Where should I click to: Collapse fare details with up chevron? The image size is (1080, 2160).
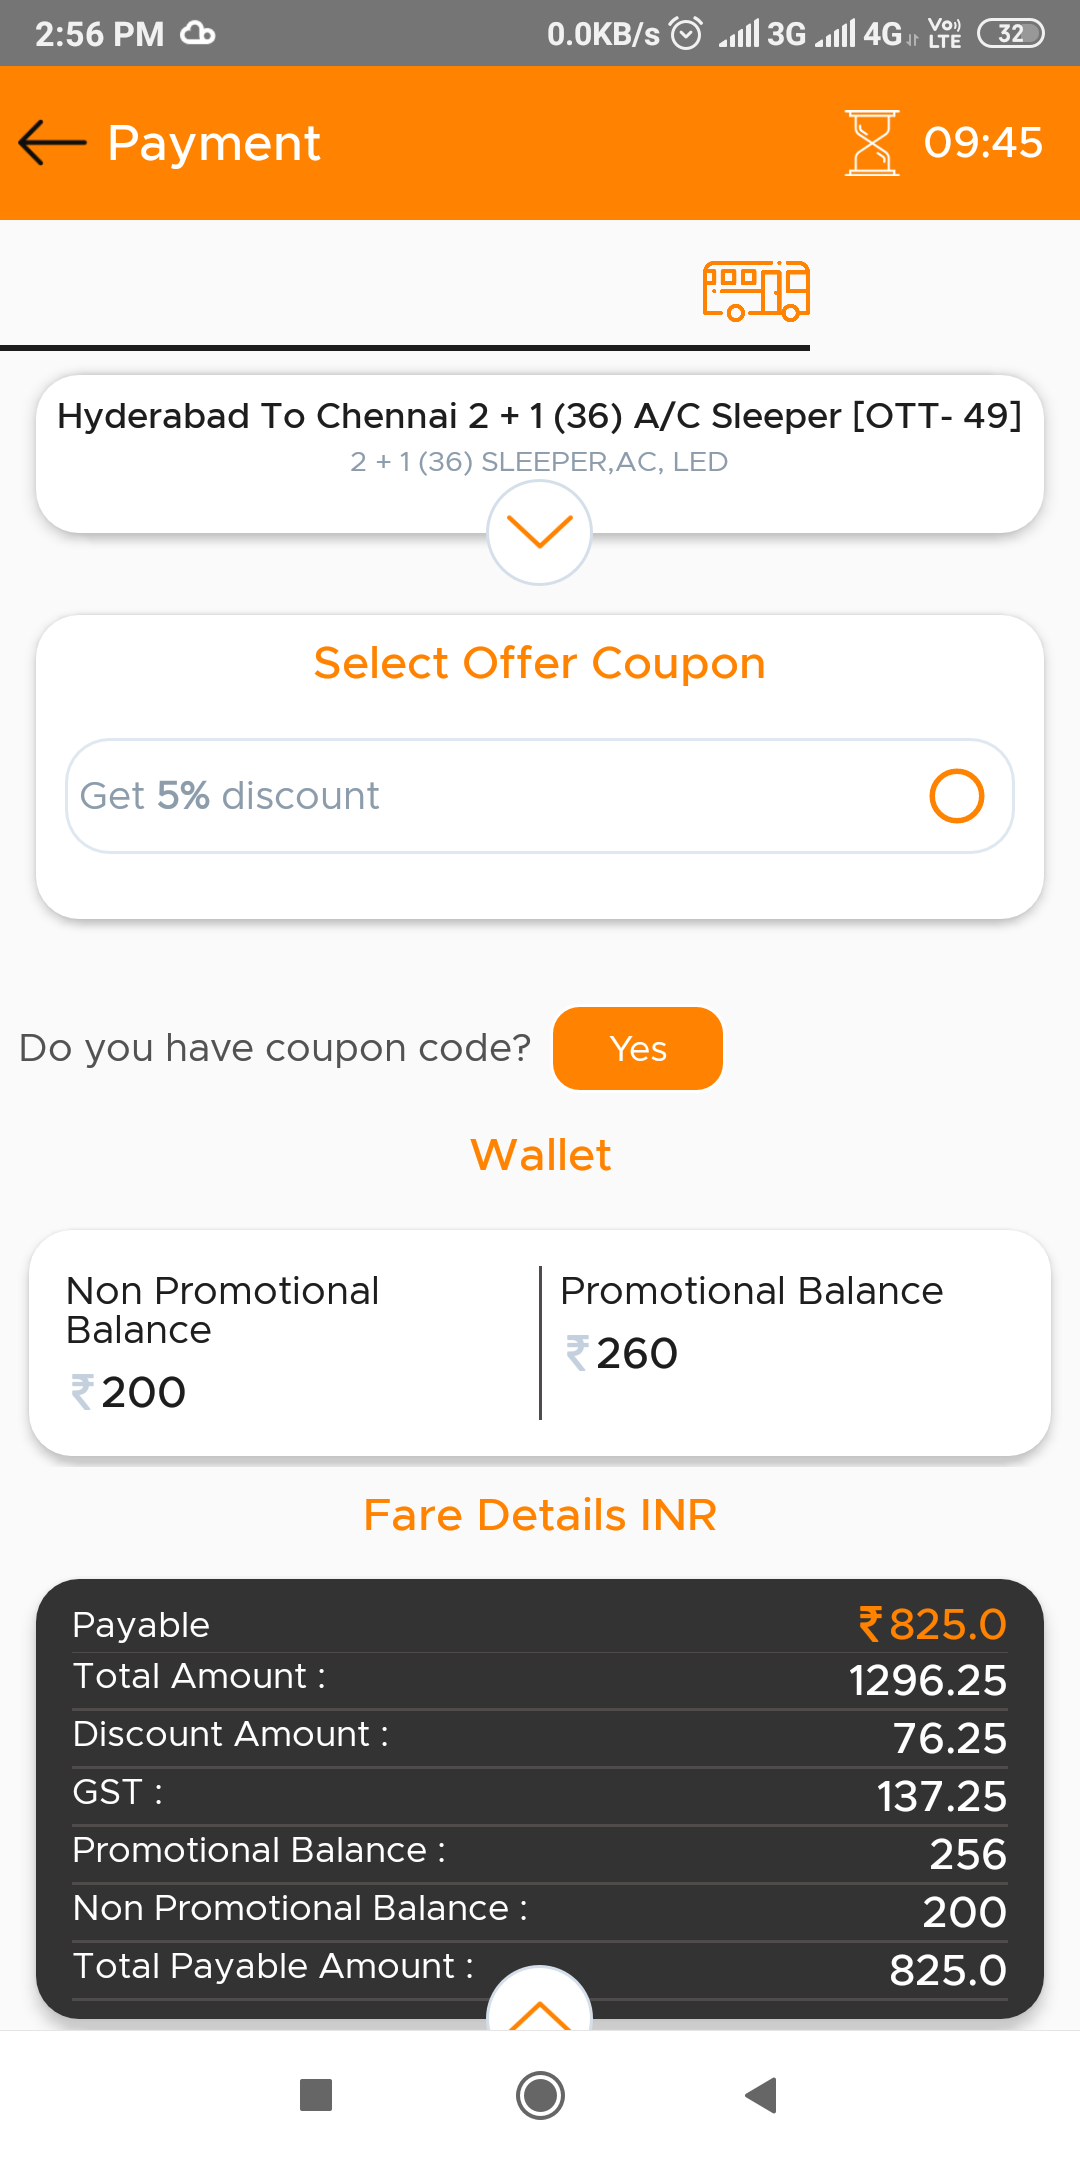point(539,1998)
